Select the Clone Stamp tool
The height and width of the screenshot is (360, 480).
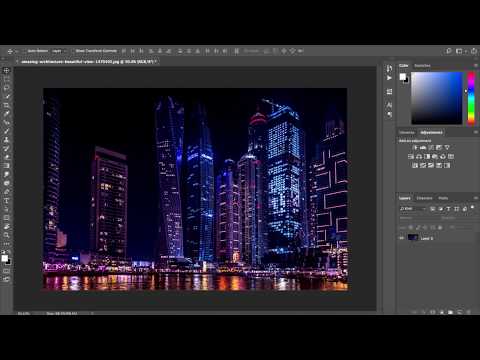(x=6, y=140)
